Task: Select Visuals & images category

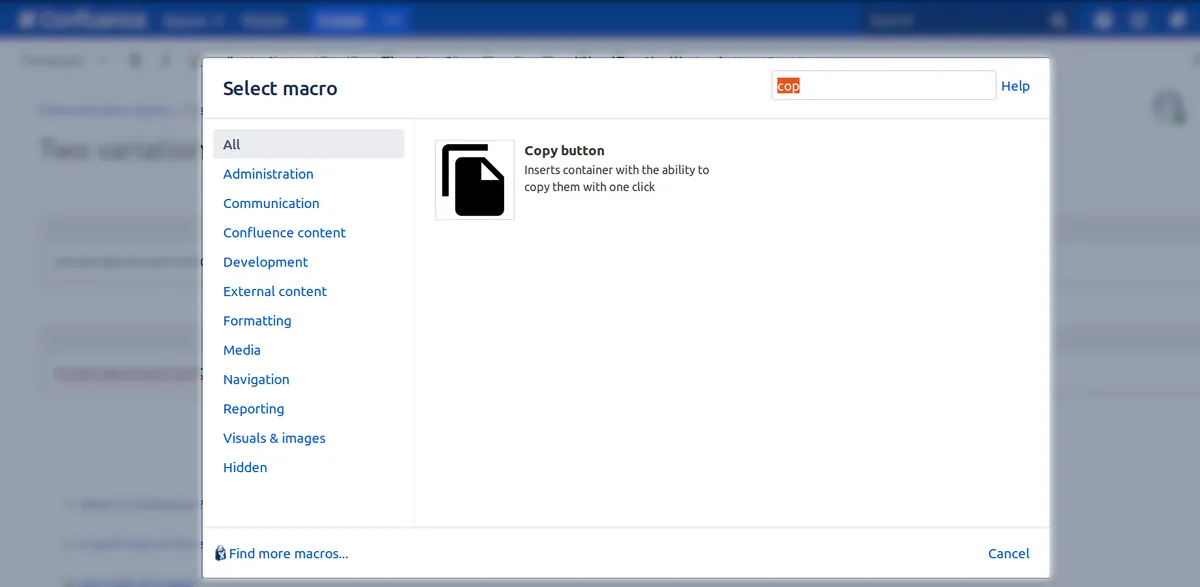Action: (x=274, y=438)
